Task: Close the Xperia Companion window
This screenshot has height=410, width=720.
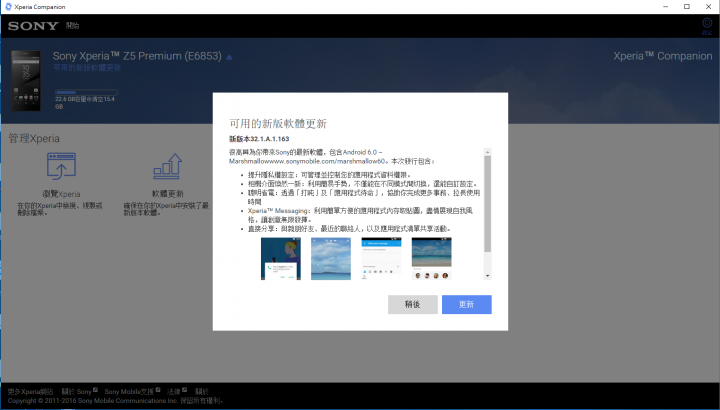Action: click(709, 6)
